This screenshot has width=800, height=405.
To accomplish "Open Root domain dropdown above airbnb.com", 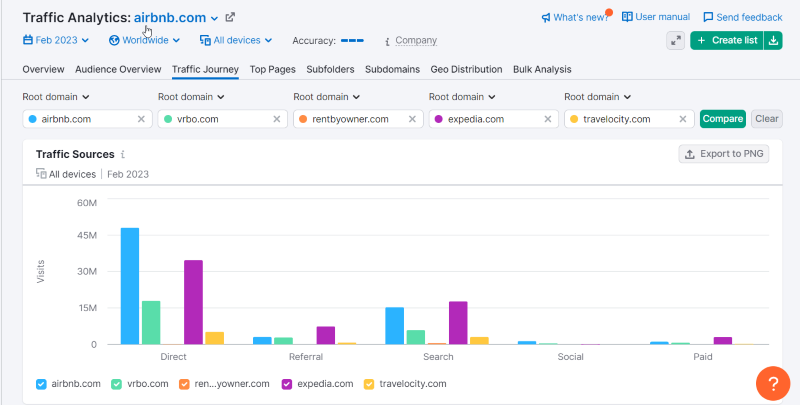I will coord(56,97).
